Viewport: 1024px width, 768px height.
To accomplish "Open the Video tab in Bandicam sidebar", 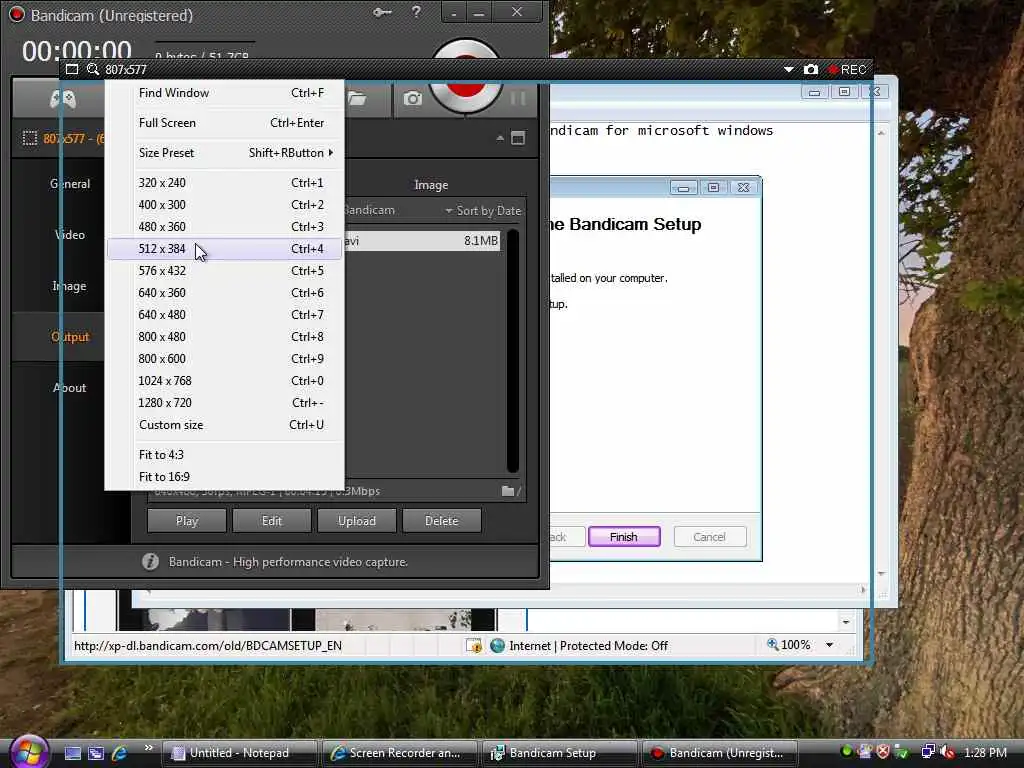I will [x=69, y=234].
